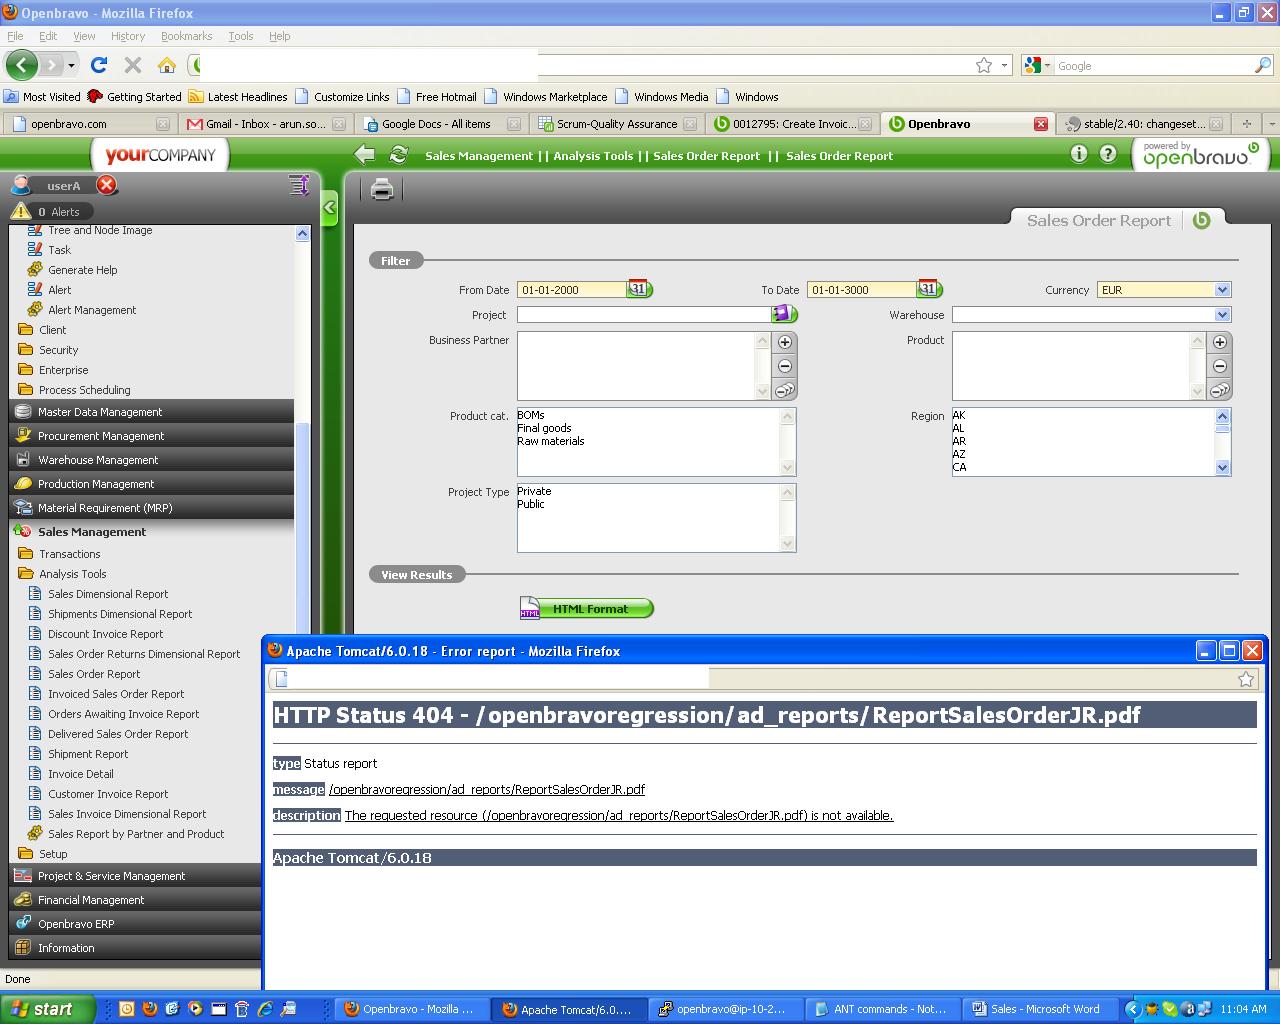Select Raw materials product category
The image size is (1280, 1024).
coord(551,441)
